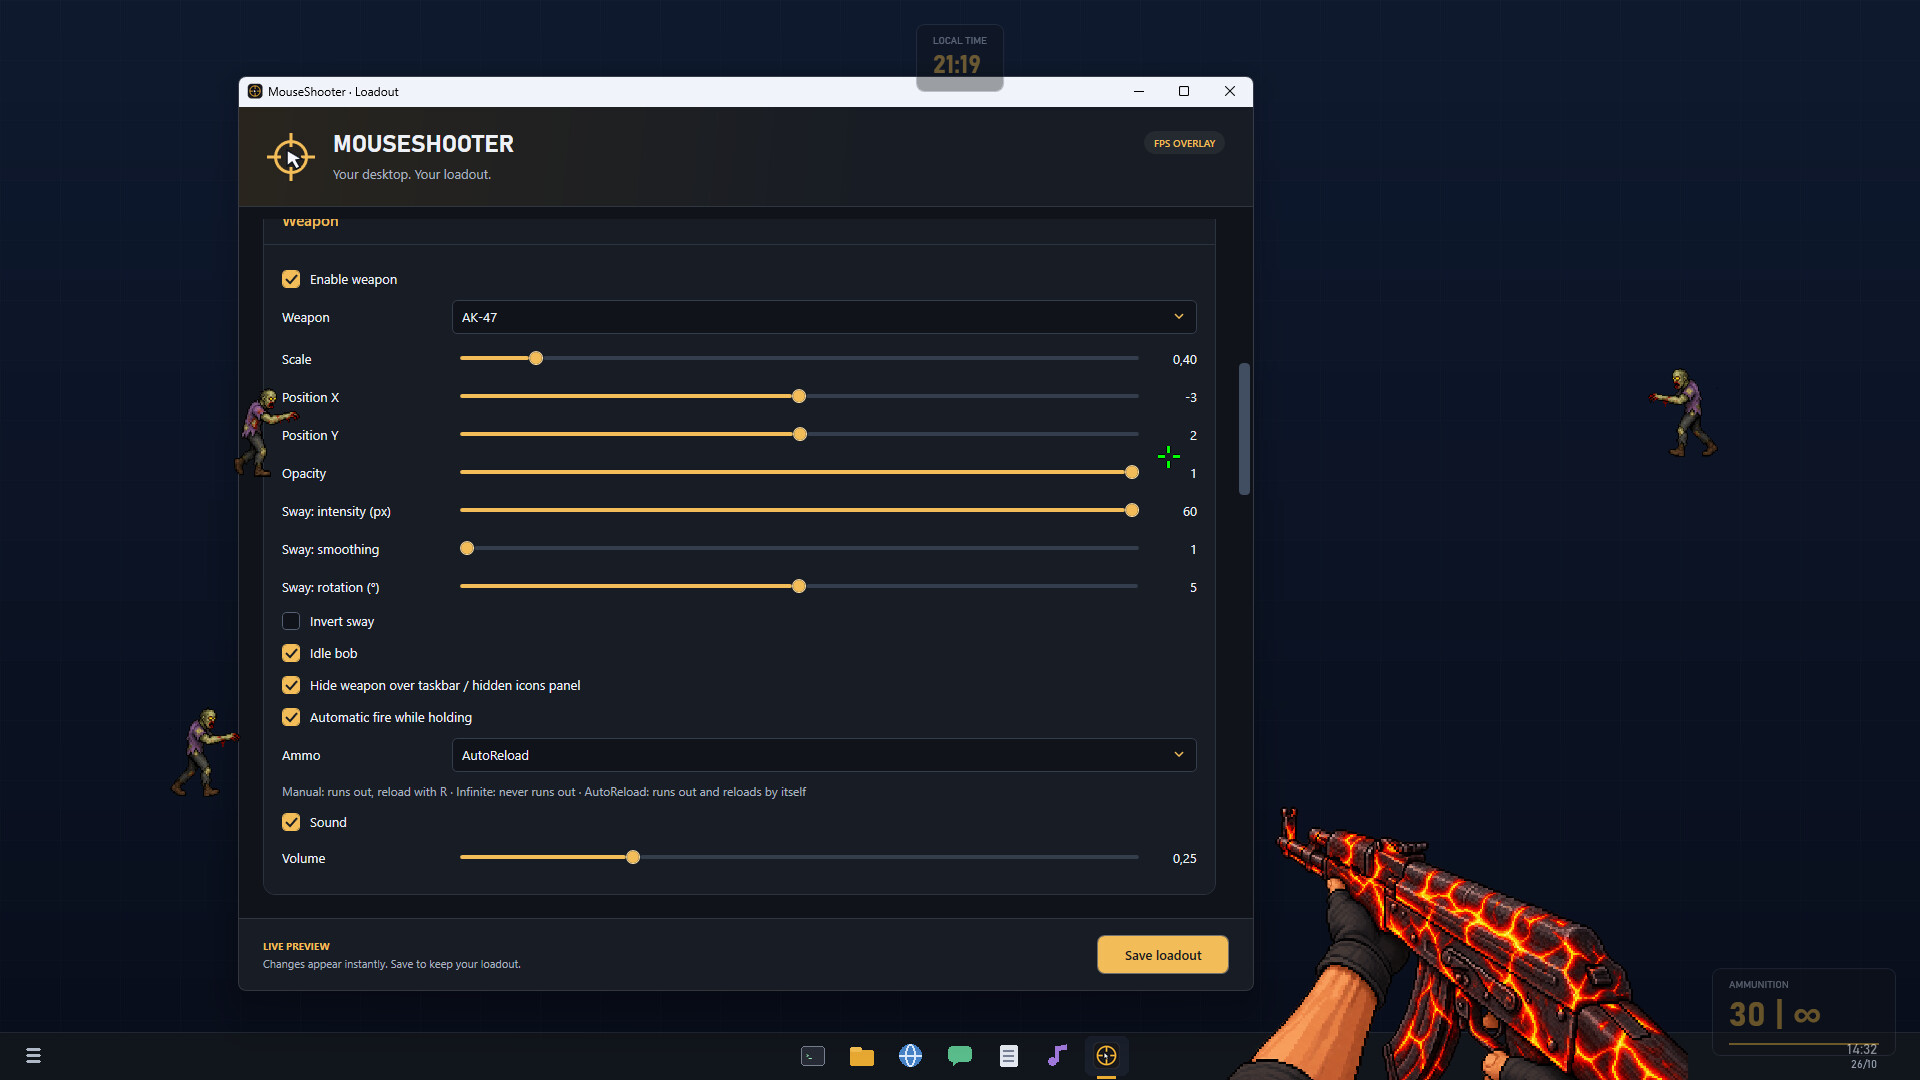
Task: Enable the Invert sway checkbox
Action: point(291,621)
